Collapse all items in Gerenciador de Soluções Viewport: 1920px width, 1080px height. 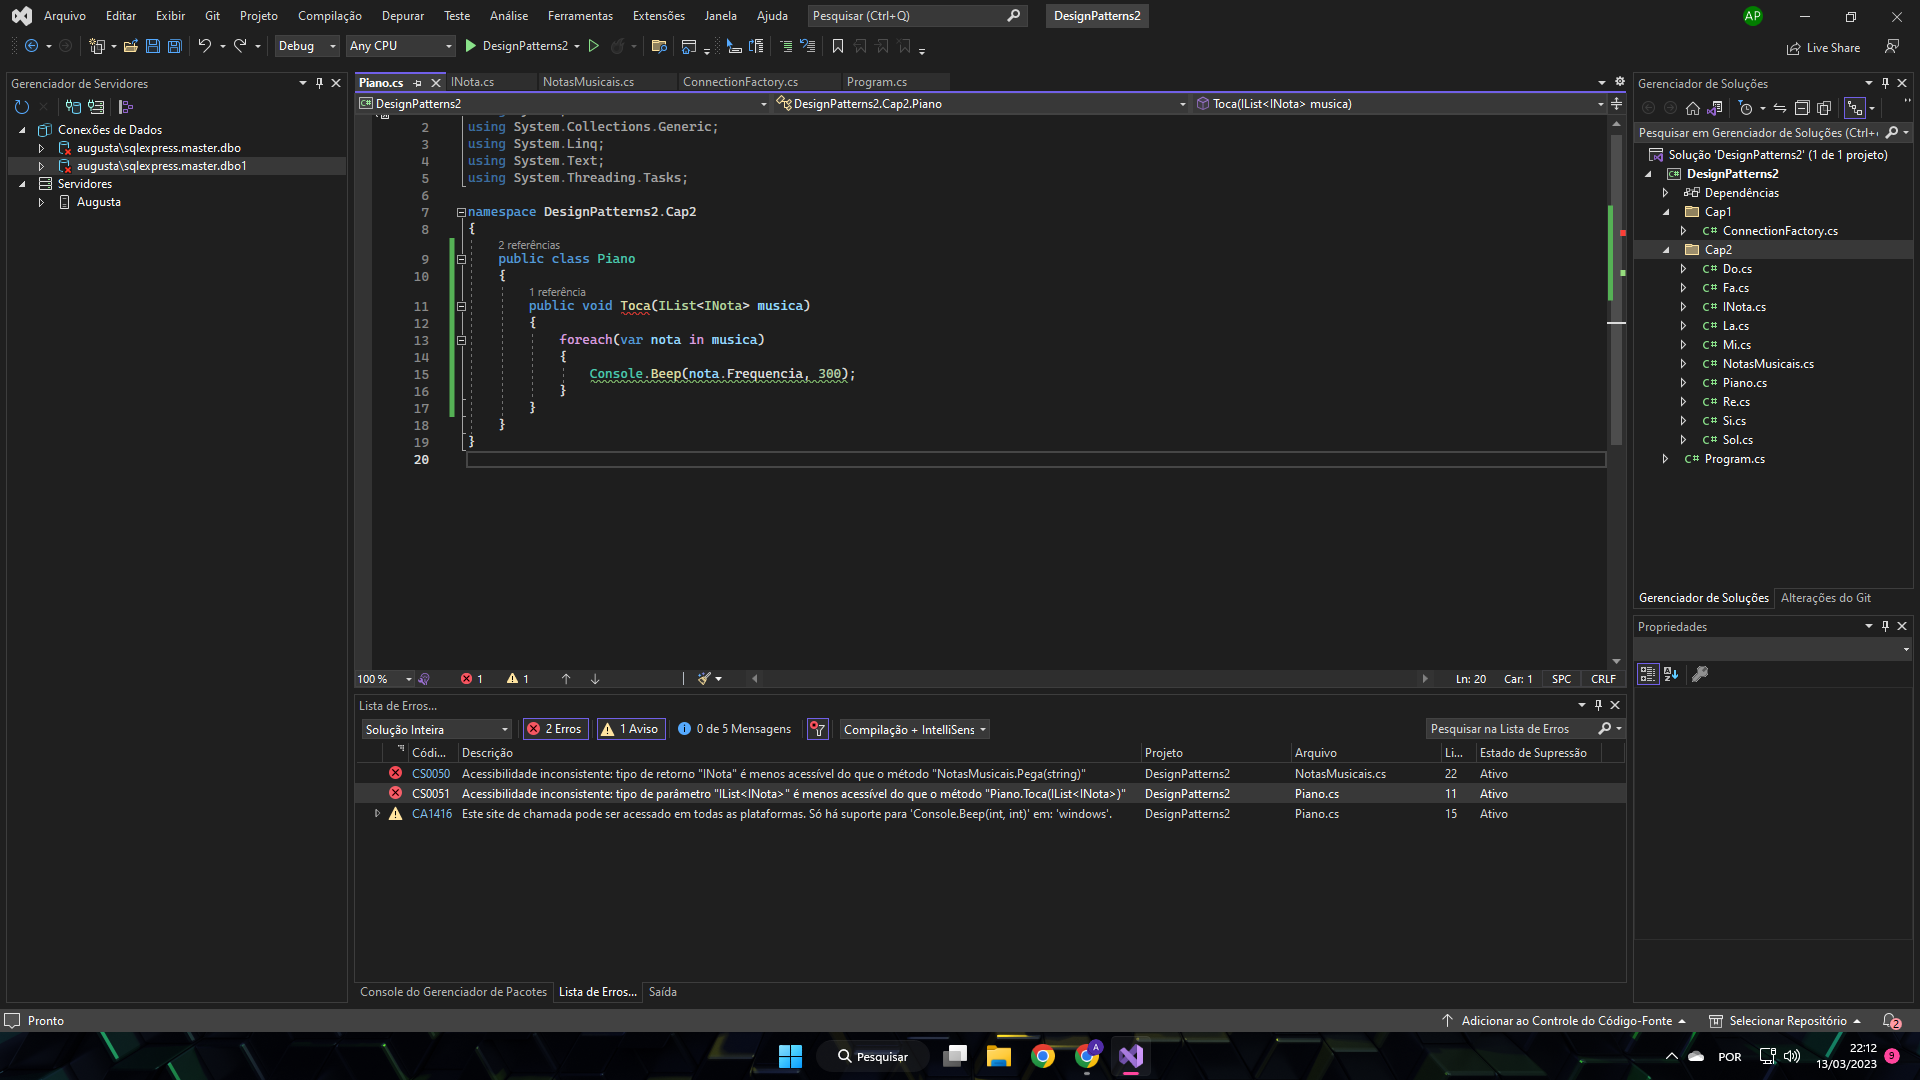1802,108
